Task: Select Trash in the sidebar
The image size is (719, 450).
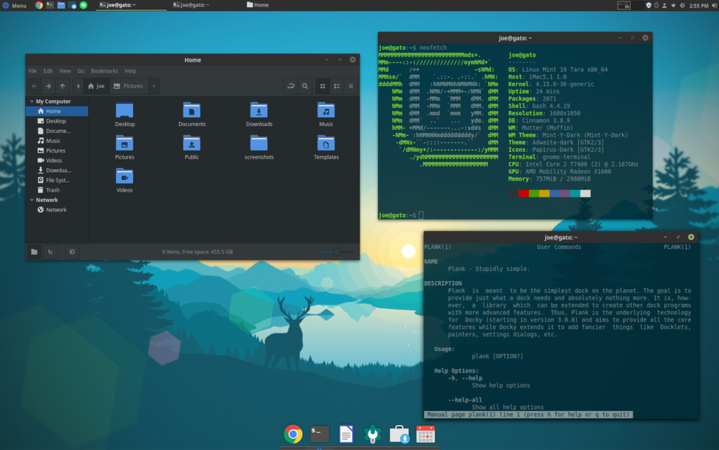Action: (52, 190)
